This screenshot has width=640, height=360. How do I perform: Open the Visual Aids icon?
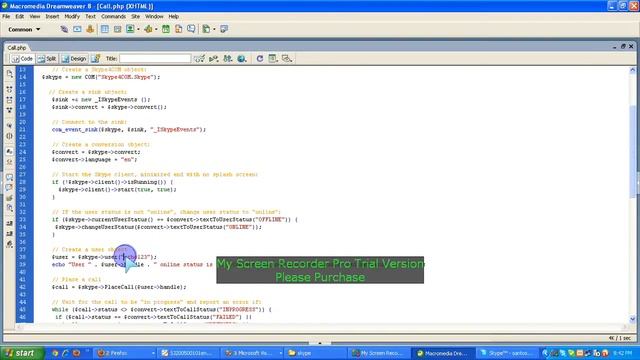click(x=287, y=59)
